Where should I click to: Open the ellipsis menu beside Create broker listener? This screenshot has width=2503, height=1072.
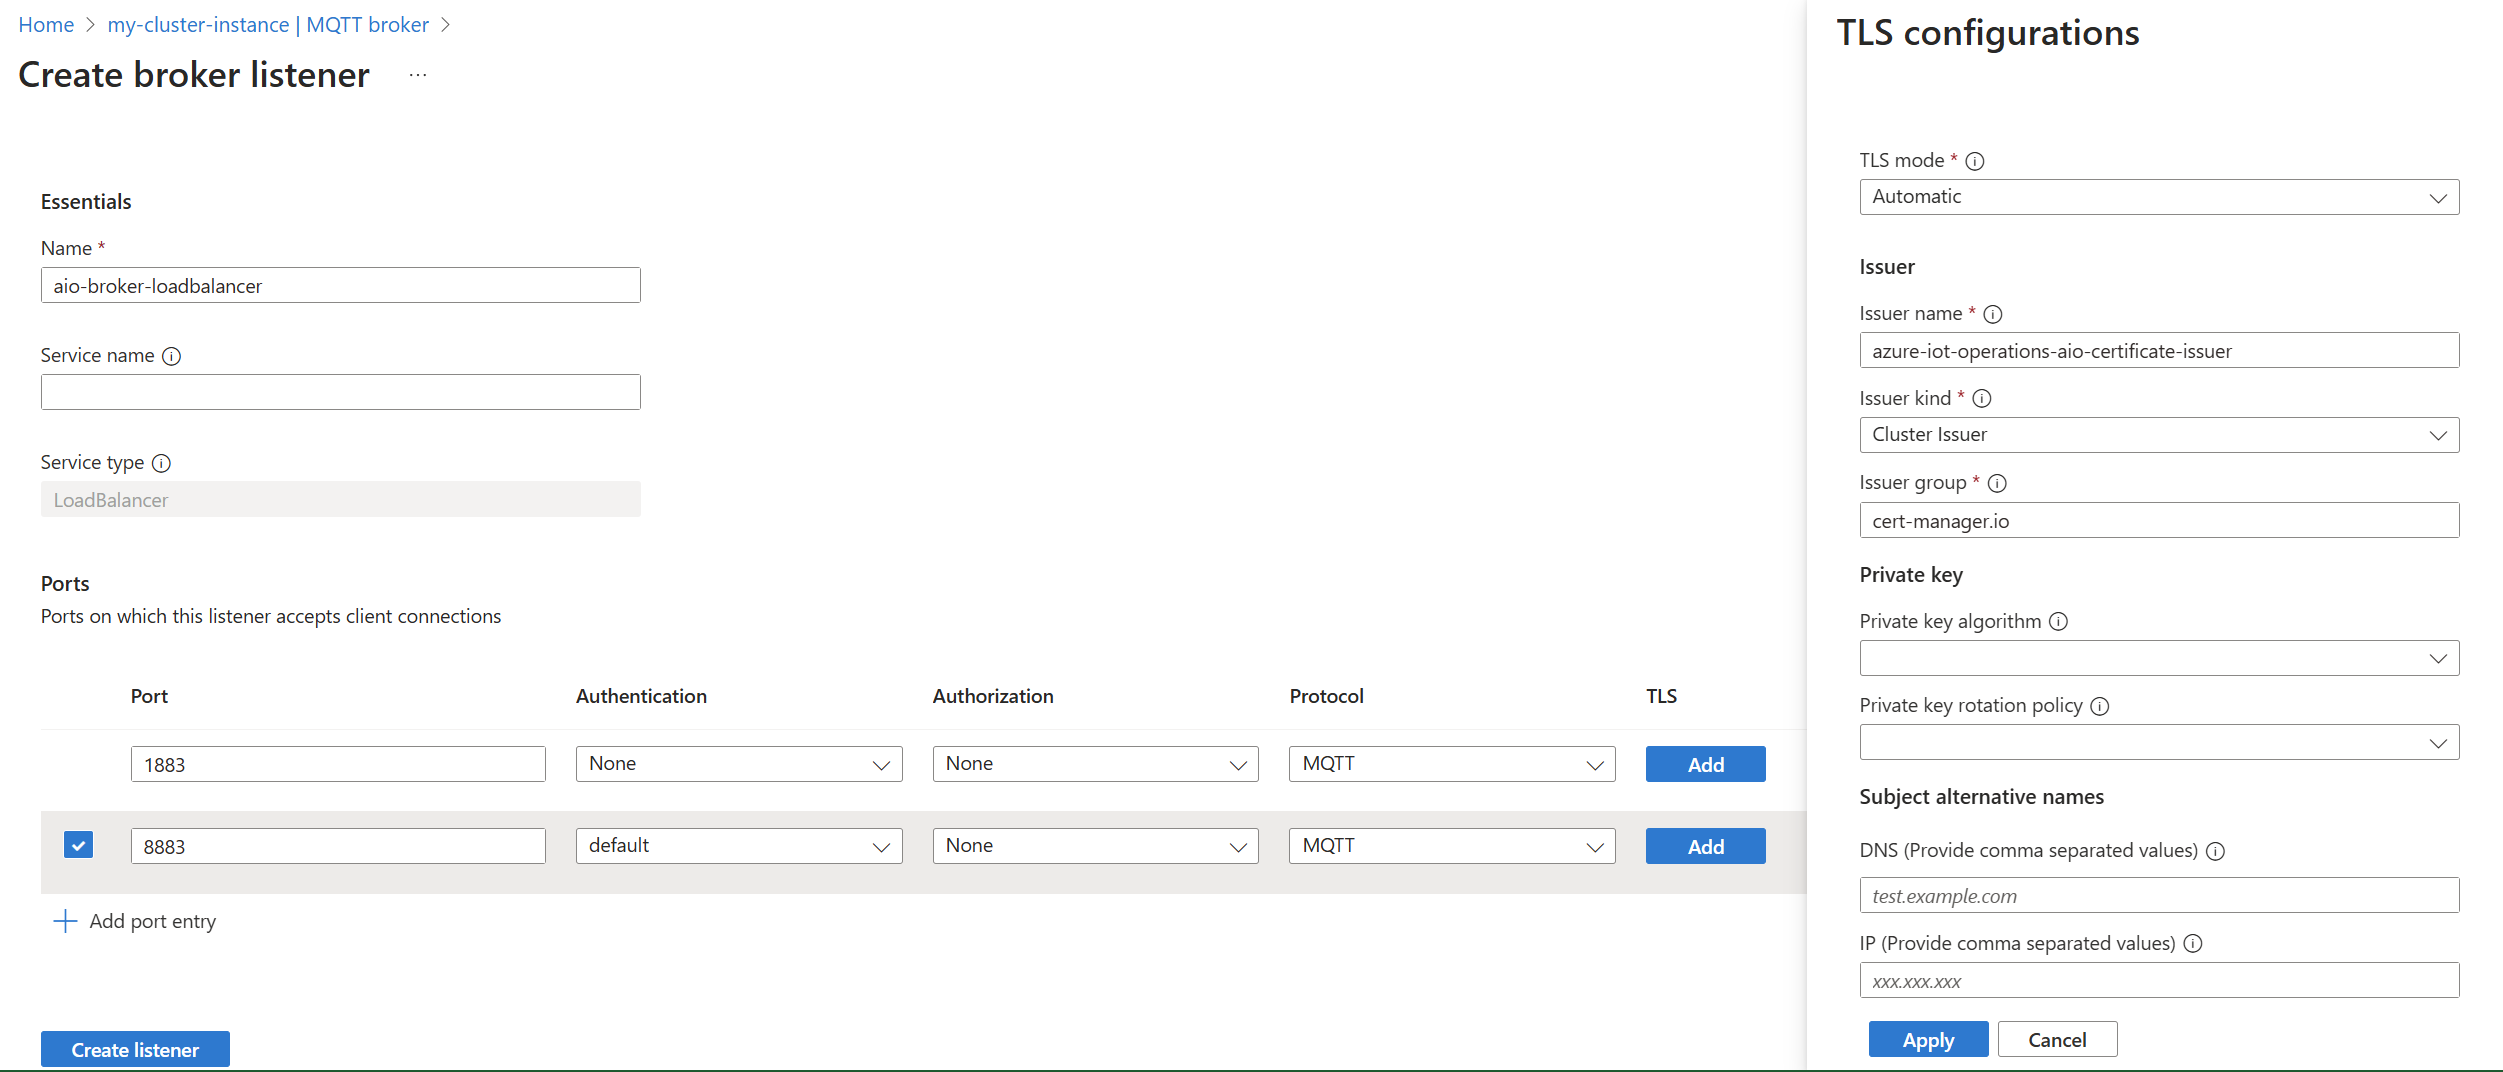[417, 75]
